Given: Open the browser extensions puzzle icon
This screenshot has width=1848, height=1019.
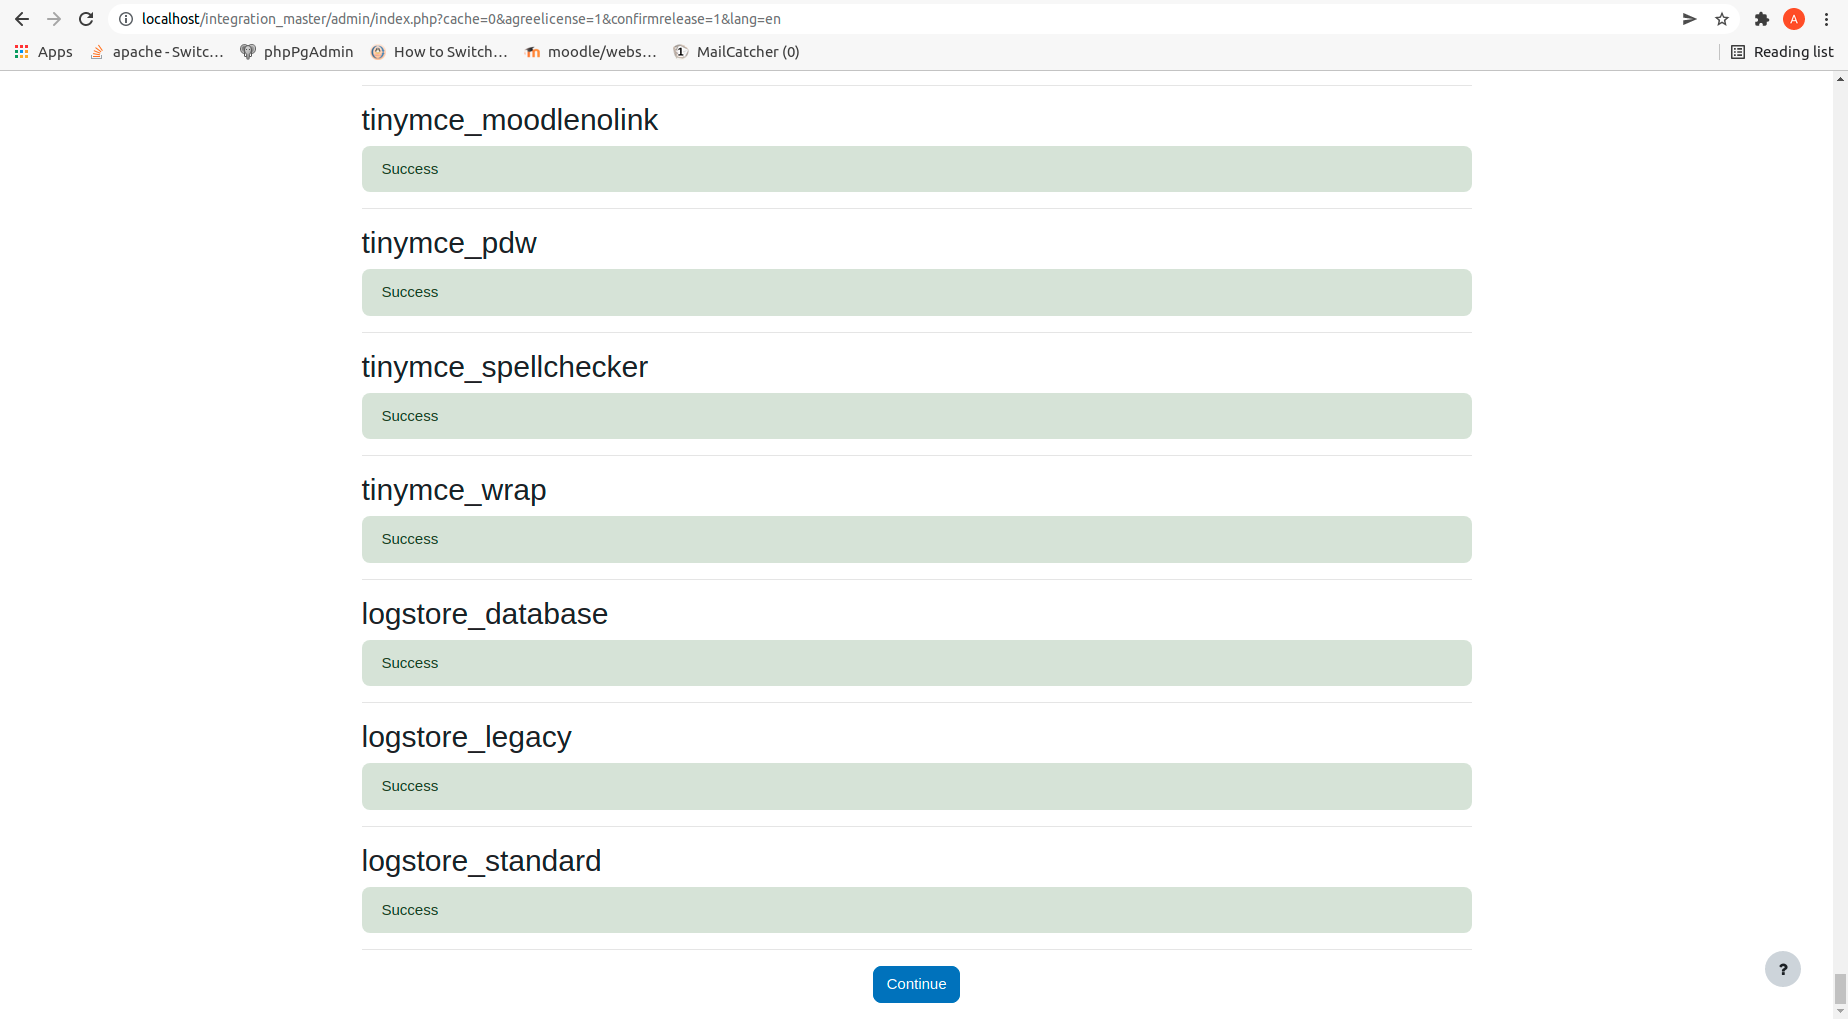Looking at the screenshot, I should pos(1762,19).
